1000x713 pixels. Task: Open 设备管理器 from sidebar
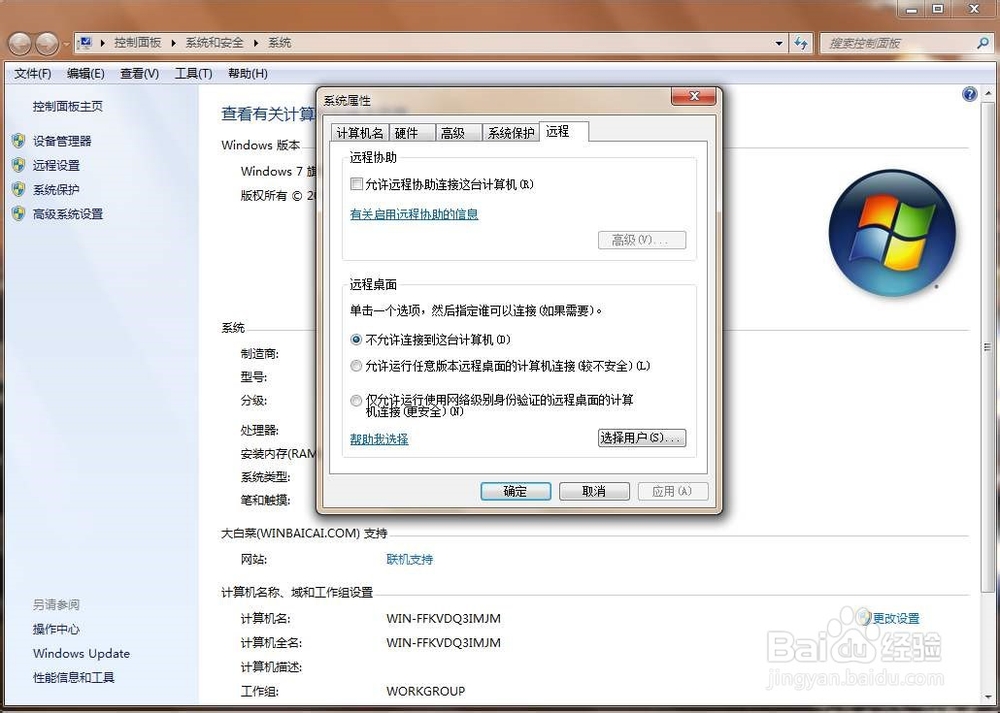pos(62,141)
